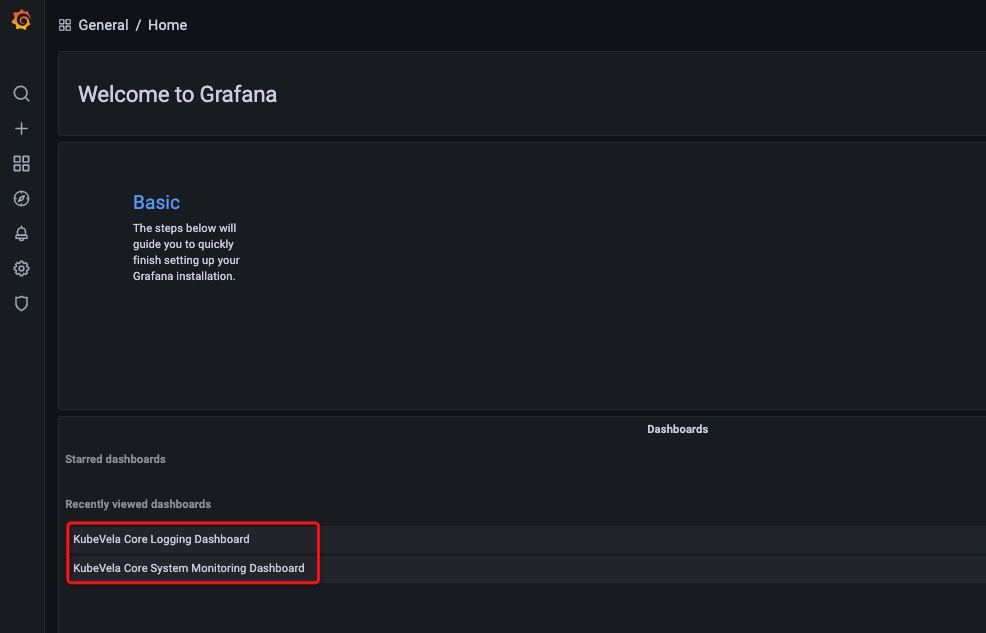The width and height of the screenshot is (986, 633).
Task: Click the Starred dashboards section header
Action: tap(115, 459)
